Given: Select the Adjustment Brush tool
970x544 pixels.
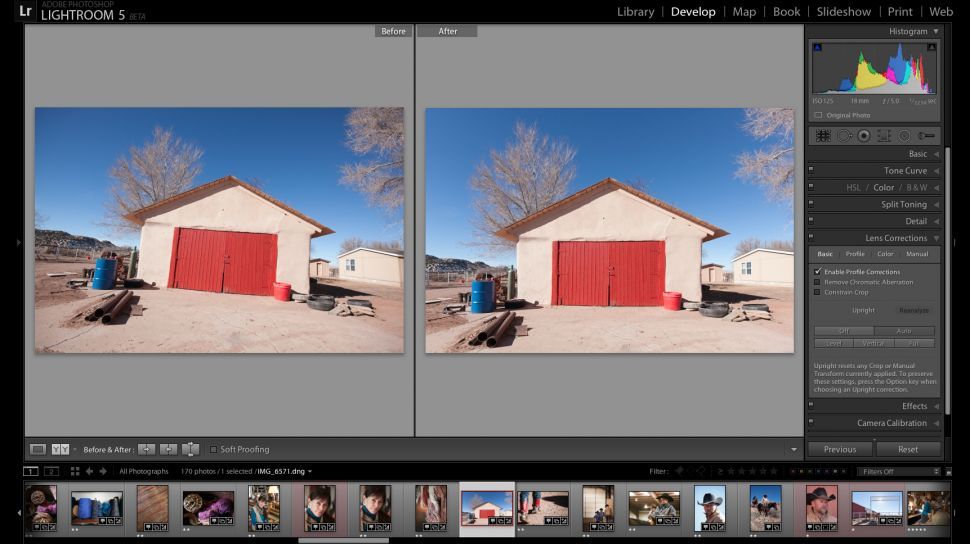Looking at the screenshot, I should coord(925,136).
